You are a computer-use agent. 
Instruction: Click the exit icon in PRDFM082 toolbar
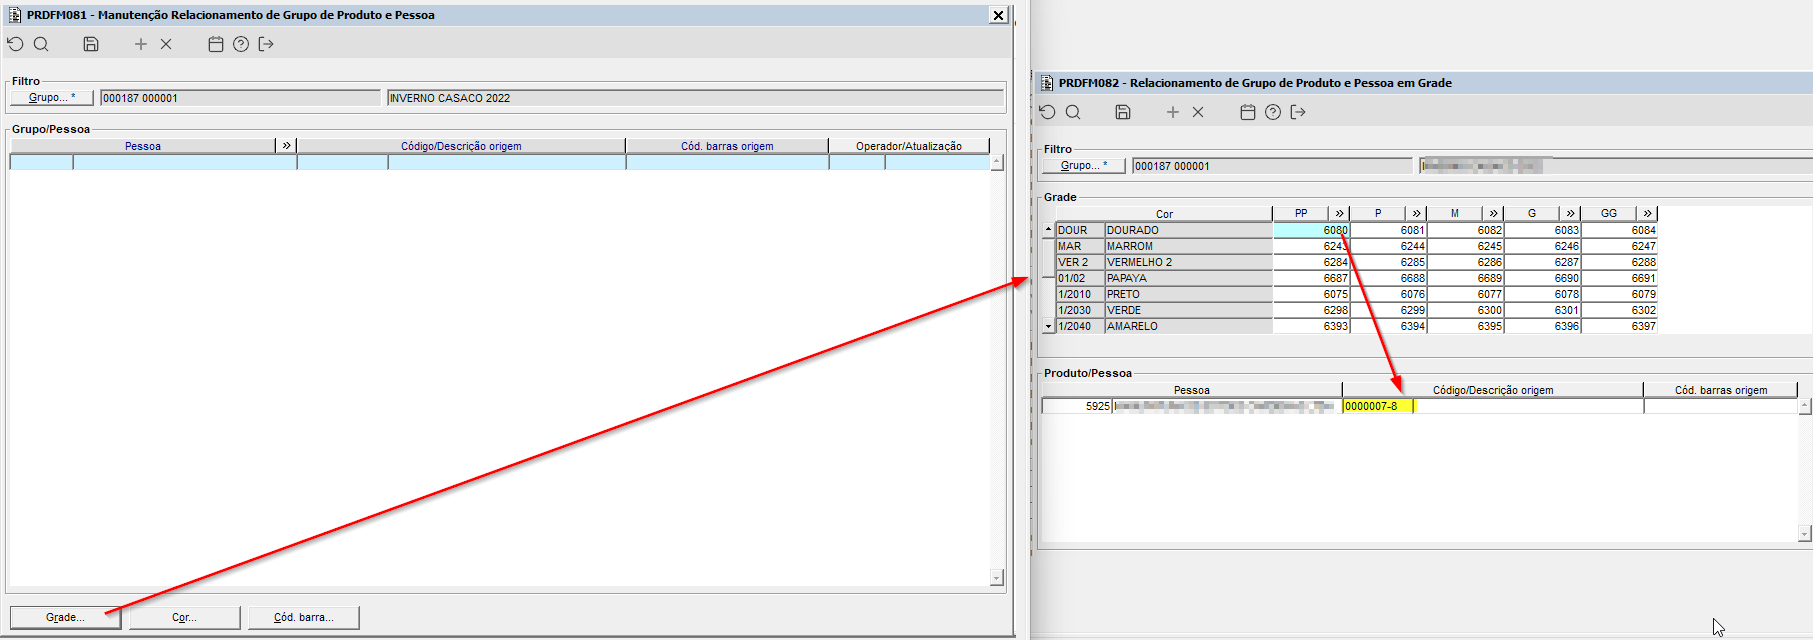click(1298, 112)
